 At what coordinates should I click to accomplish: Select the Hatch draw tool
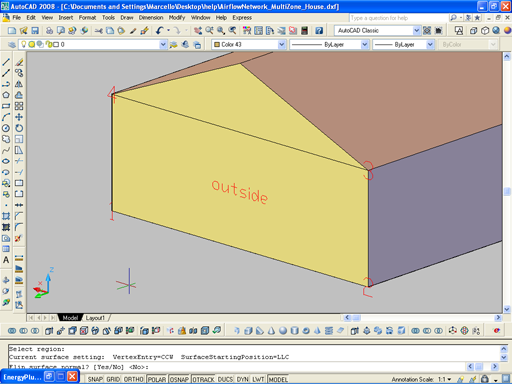[6, 216]
